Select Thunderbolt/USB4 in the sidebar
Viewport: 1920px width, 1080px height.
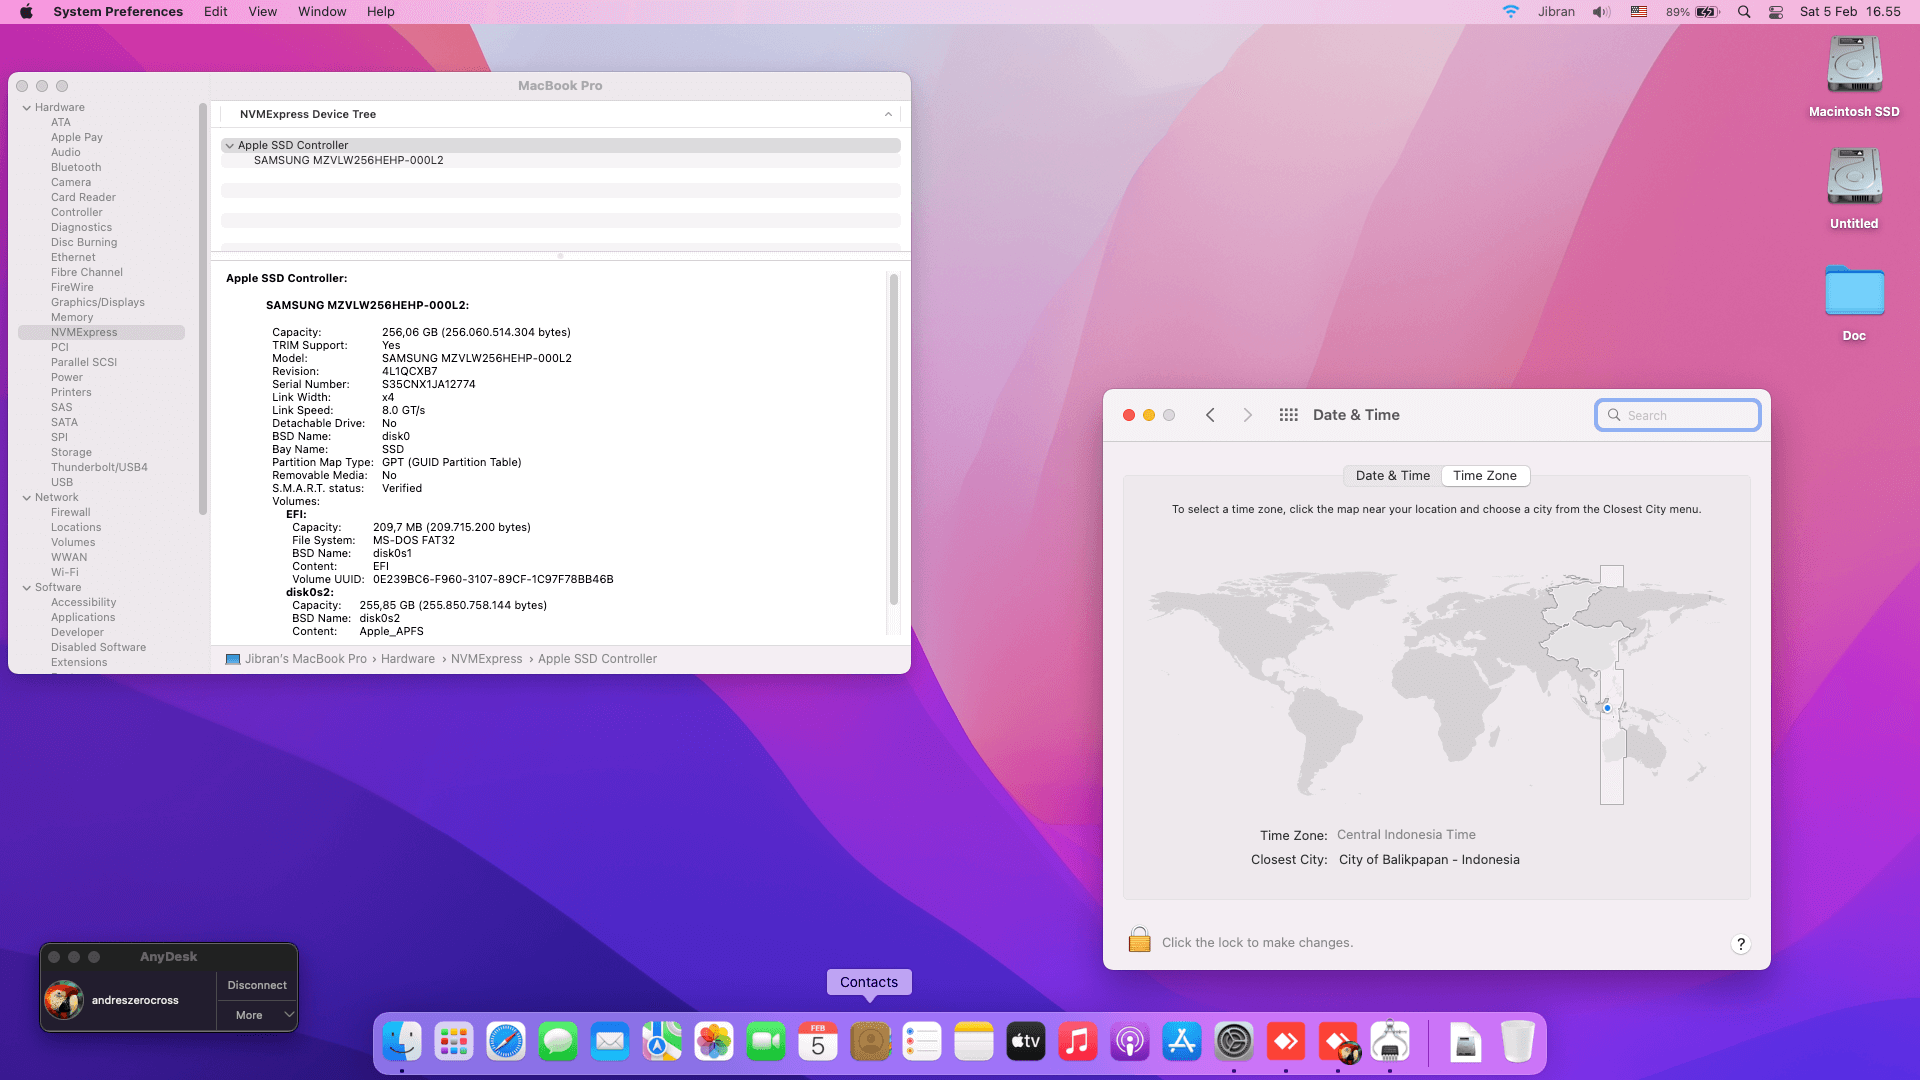click(x=99, y=467)
